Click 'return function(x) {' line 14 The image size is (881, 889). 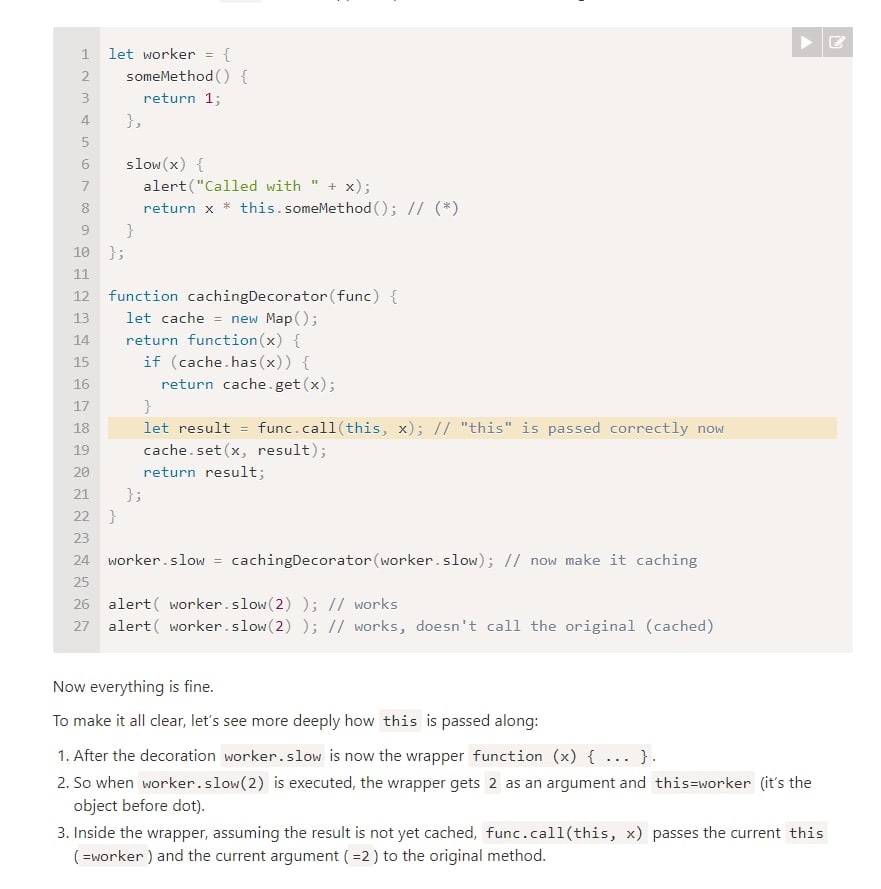[213, 340]
